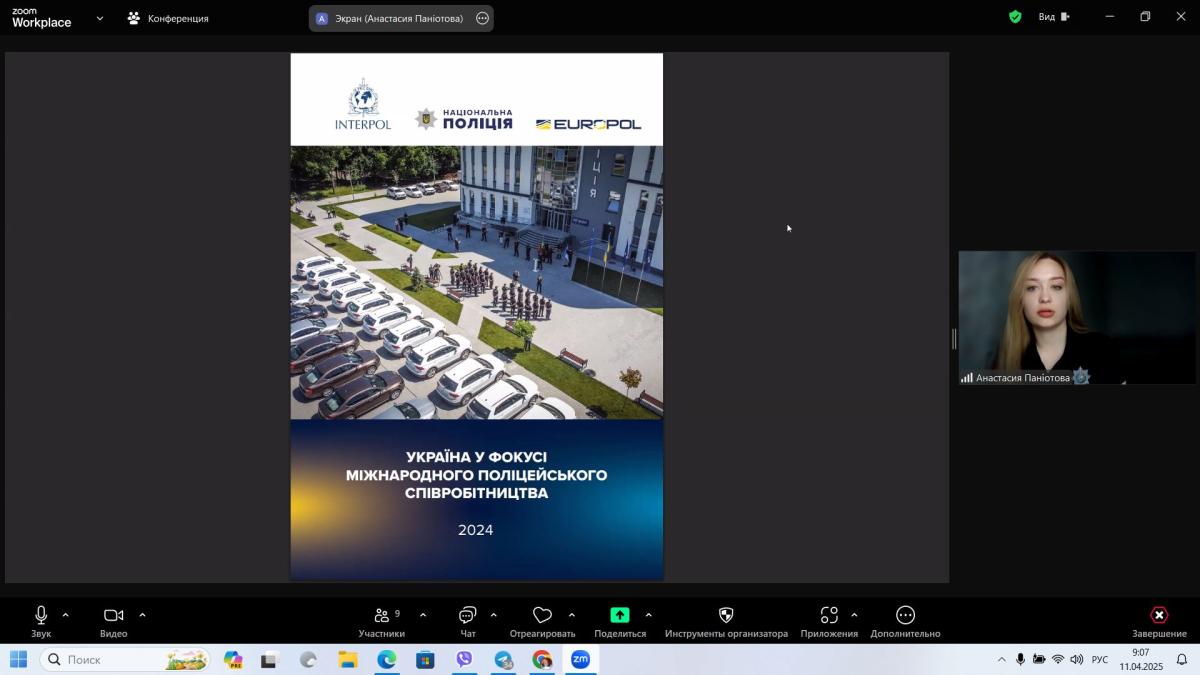
Task: Expand video options arrow next to camera
Action: 142,615
